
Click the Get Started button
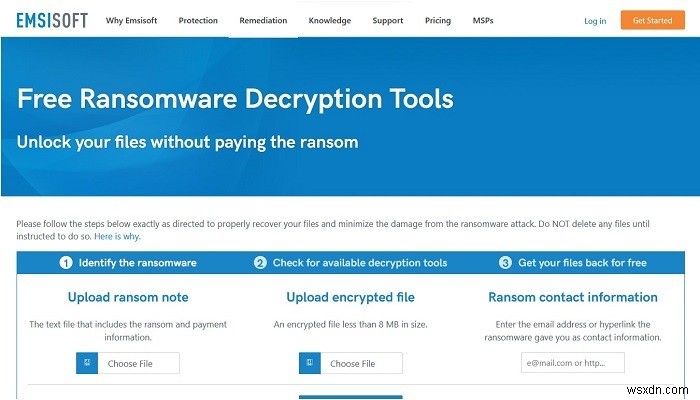[652, 20]
